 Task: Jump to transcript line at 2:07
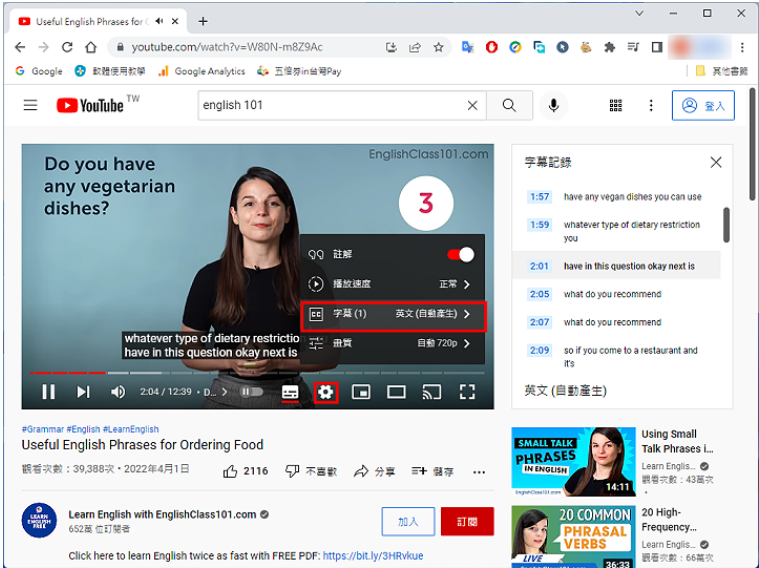point(616,322)
